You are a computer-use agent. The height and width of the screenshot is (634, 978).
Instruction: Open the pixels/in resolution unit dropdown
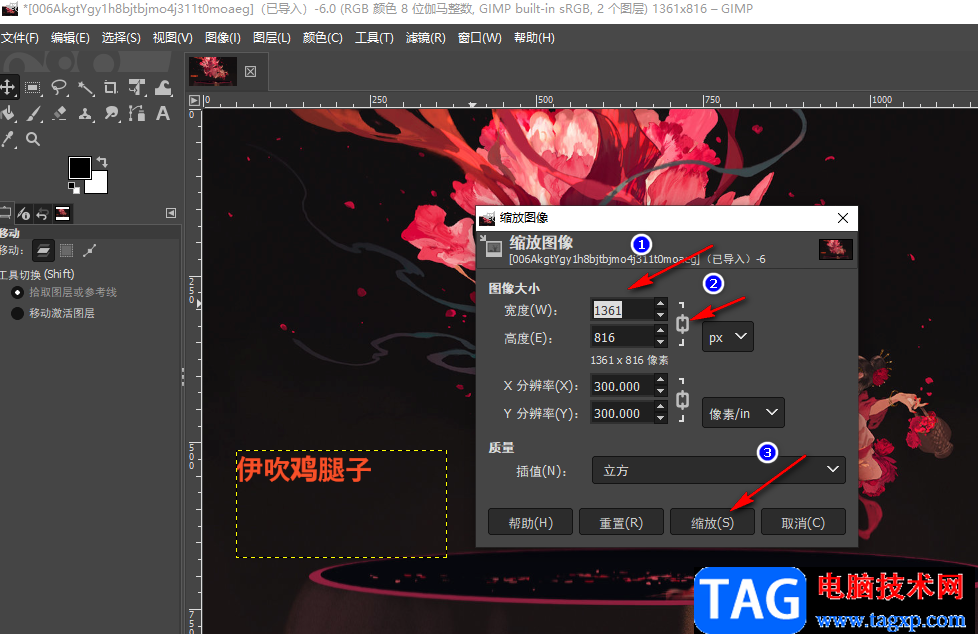click(743, 413)
